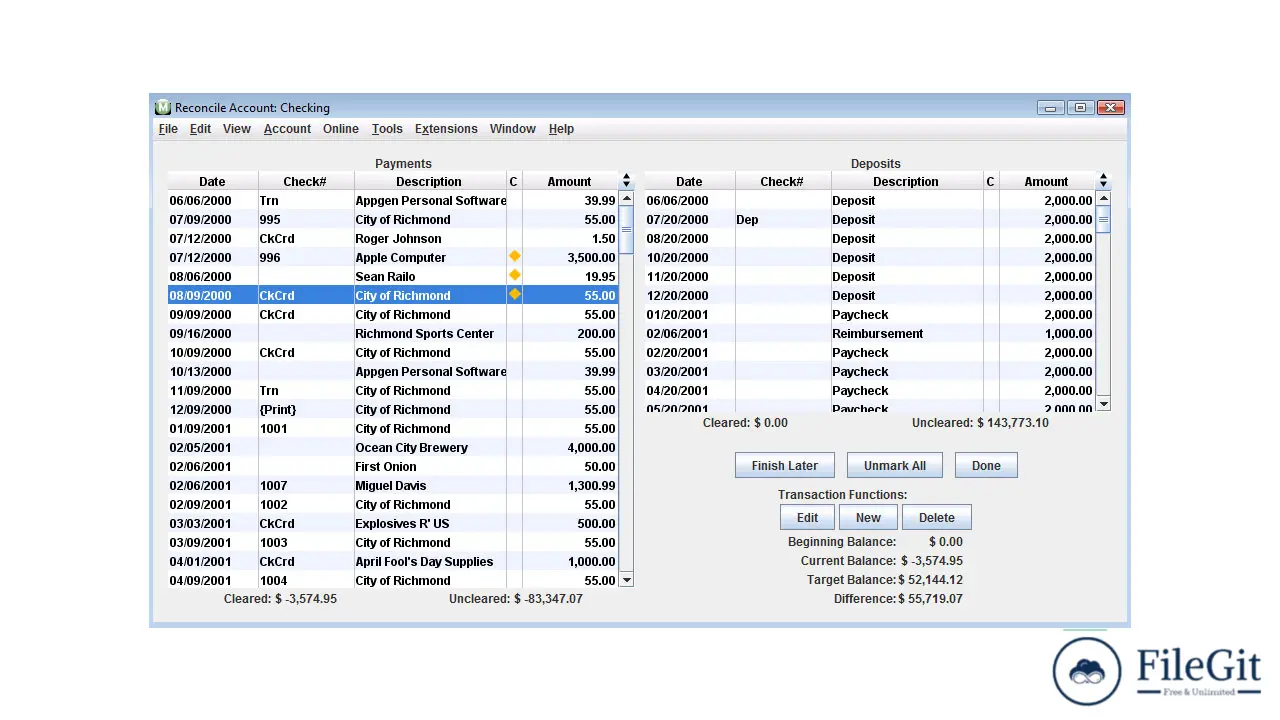Click Deposits scrollbar down arrow
This screenshot has height=720, width=1280.
(x=1104, y=403)
